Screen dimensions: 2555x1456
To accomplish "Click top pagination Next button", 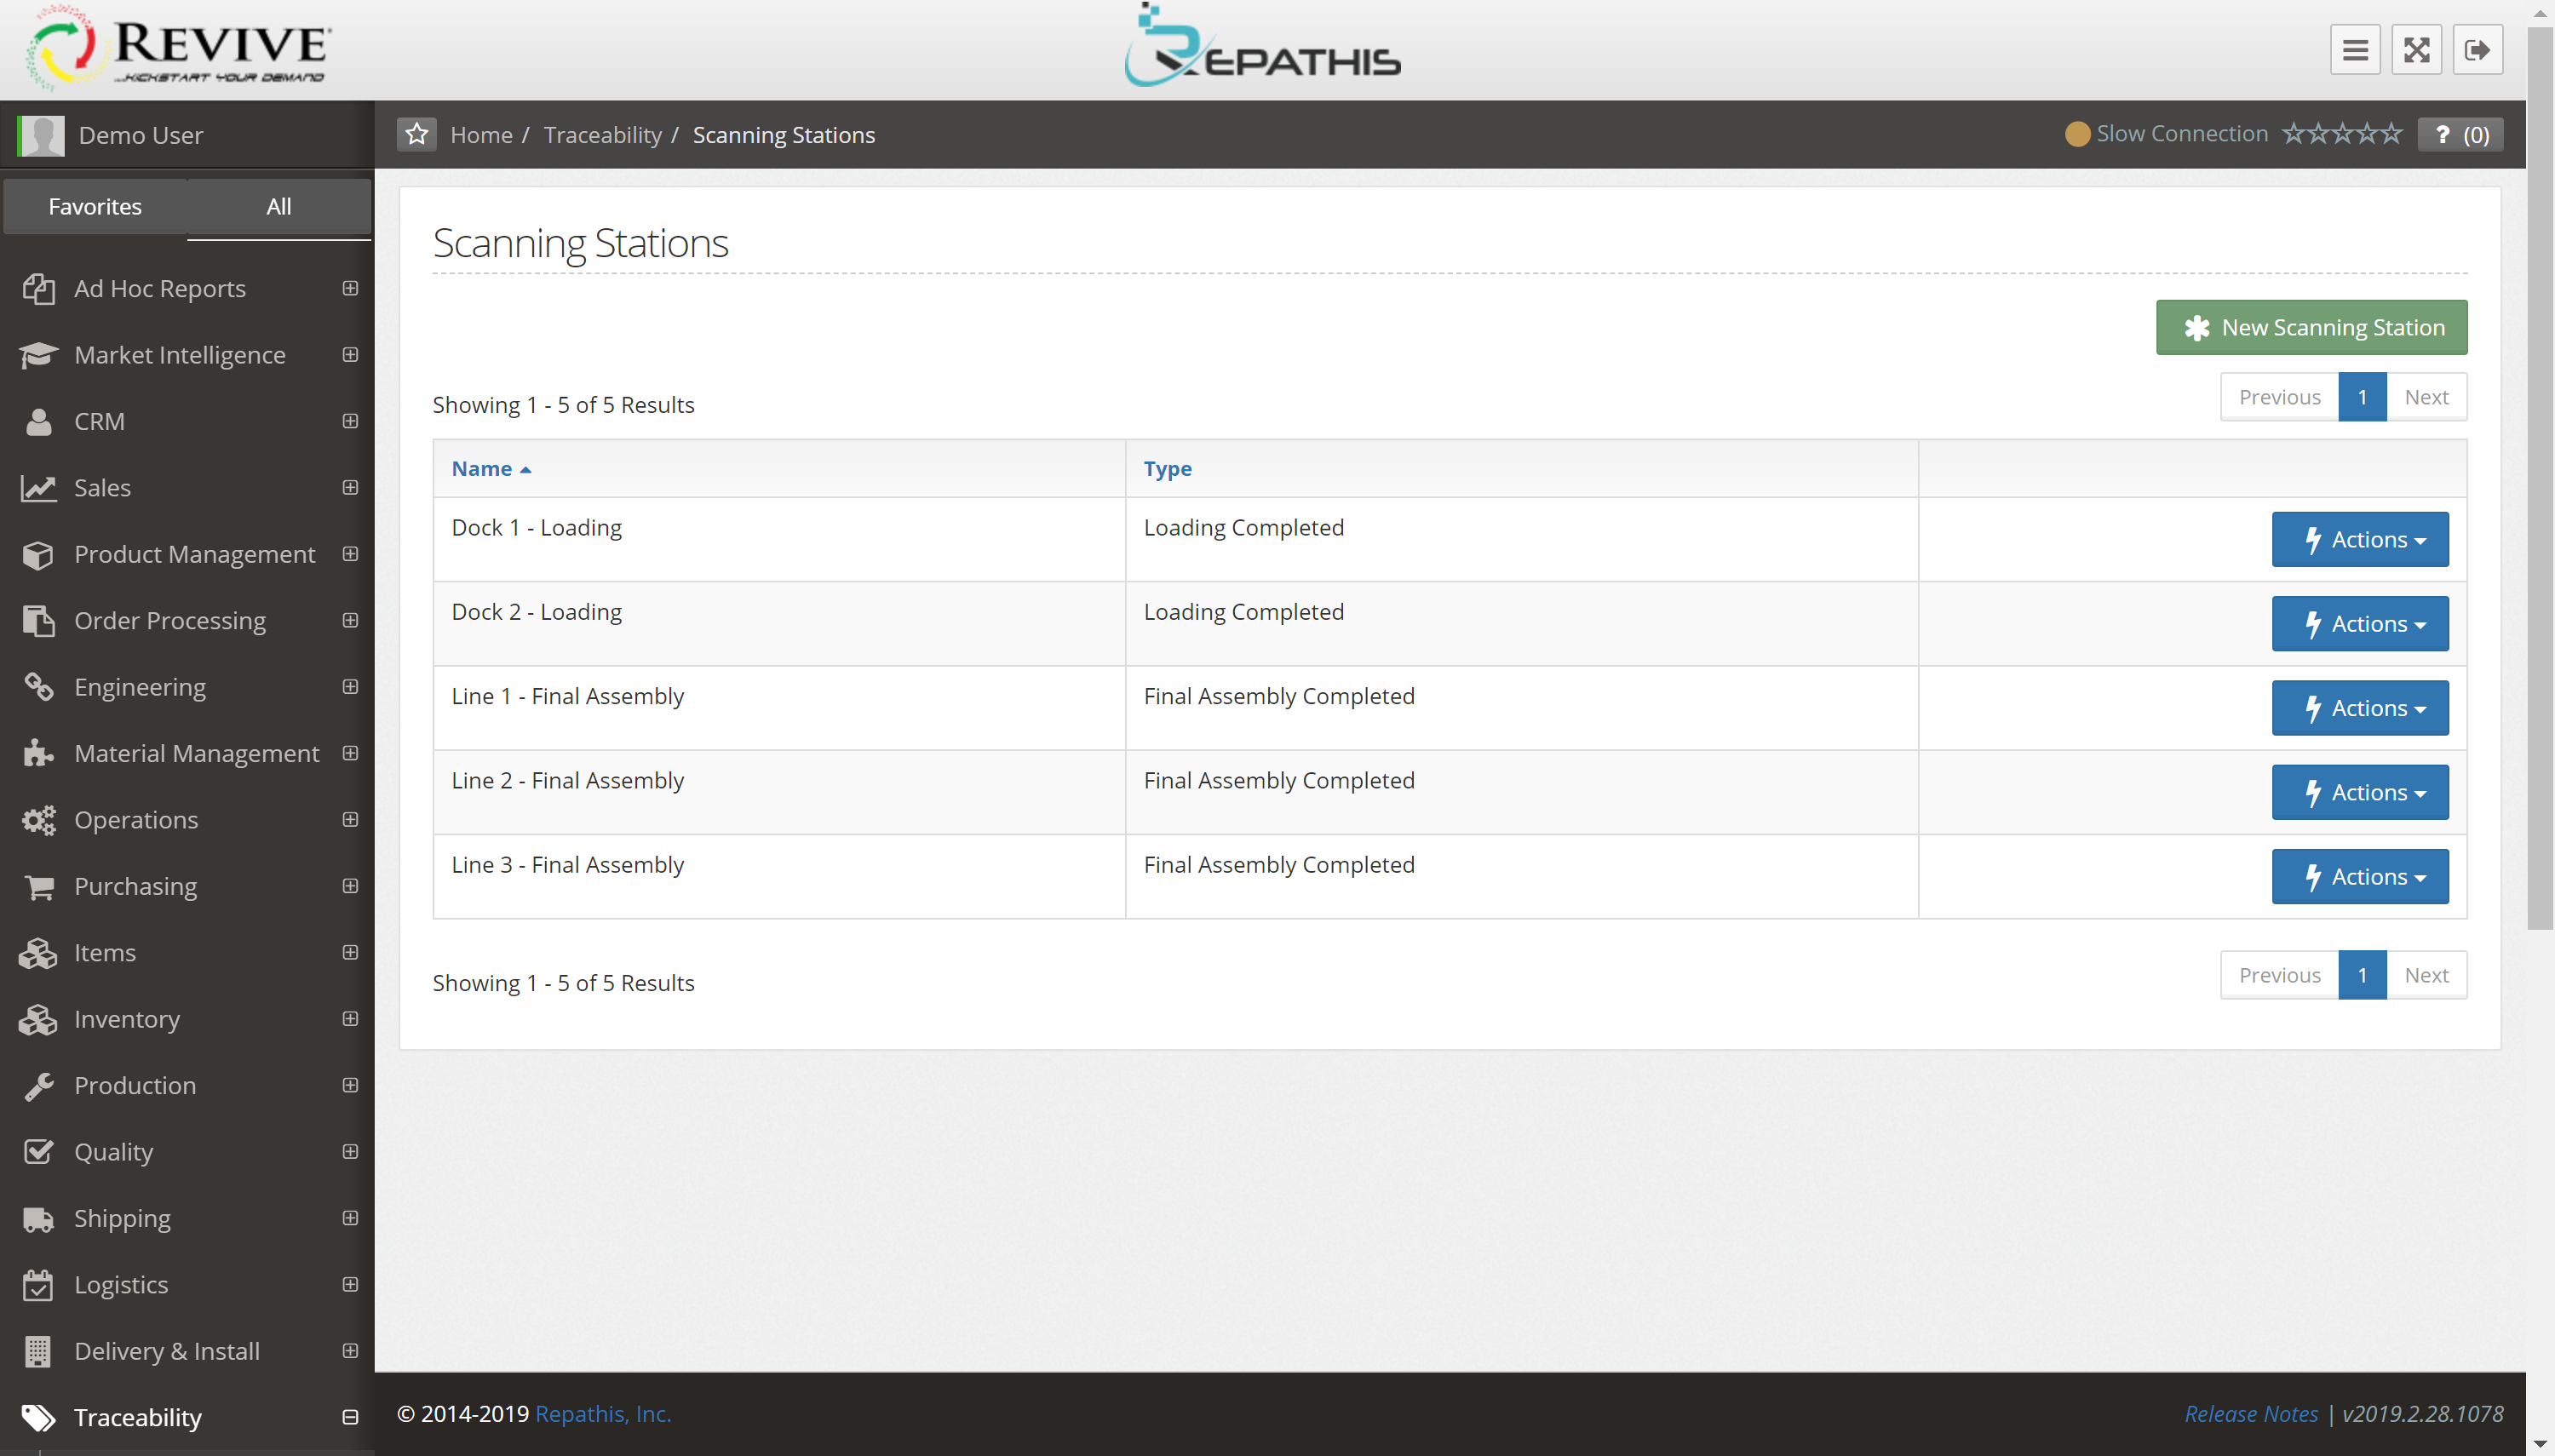I will (x=2426, y=397).
